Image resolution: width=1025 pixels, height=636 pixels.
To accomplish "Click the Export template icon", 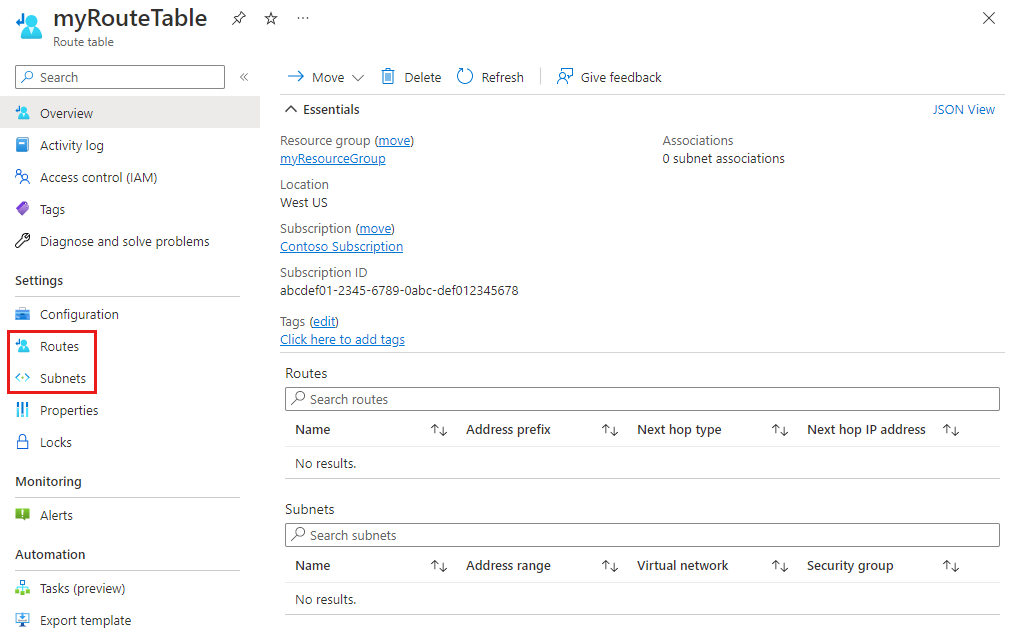I will coord(23,620).
